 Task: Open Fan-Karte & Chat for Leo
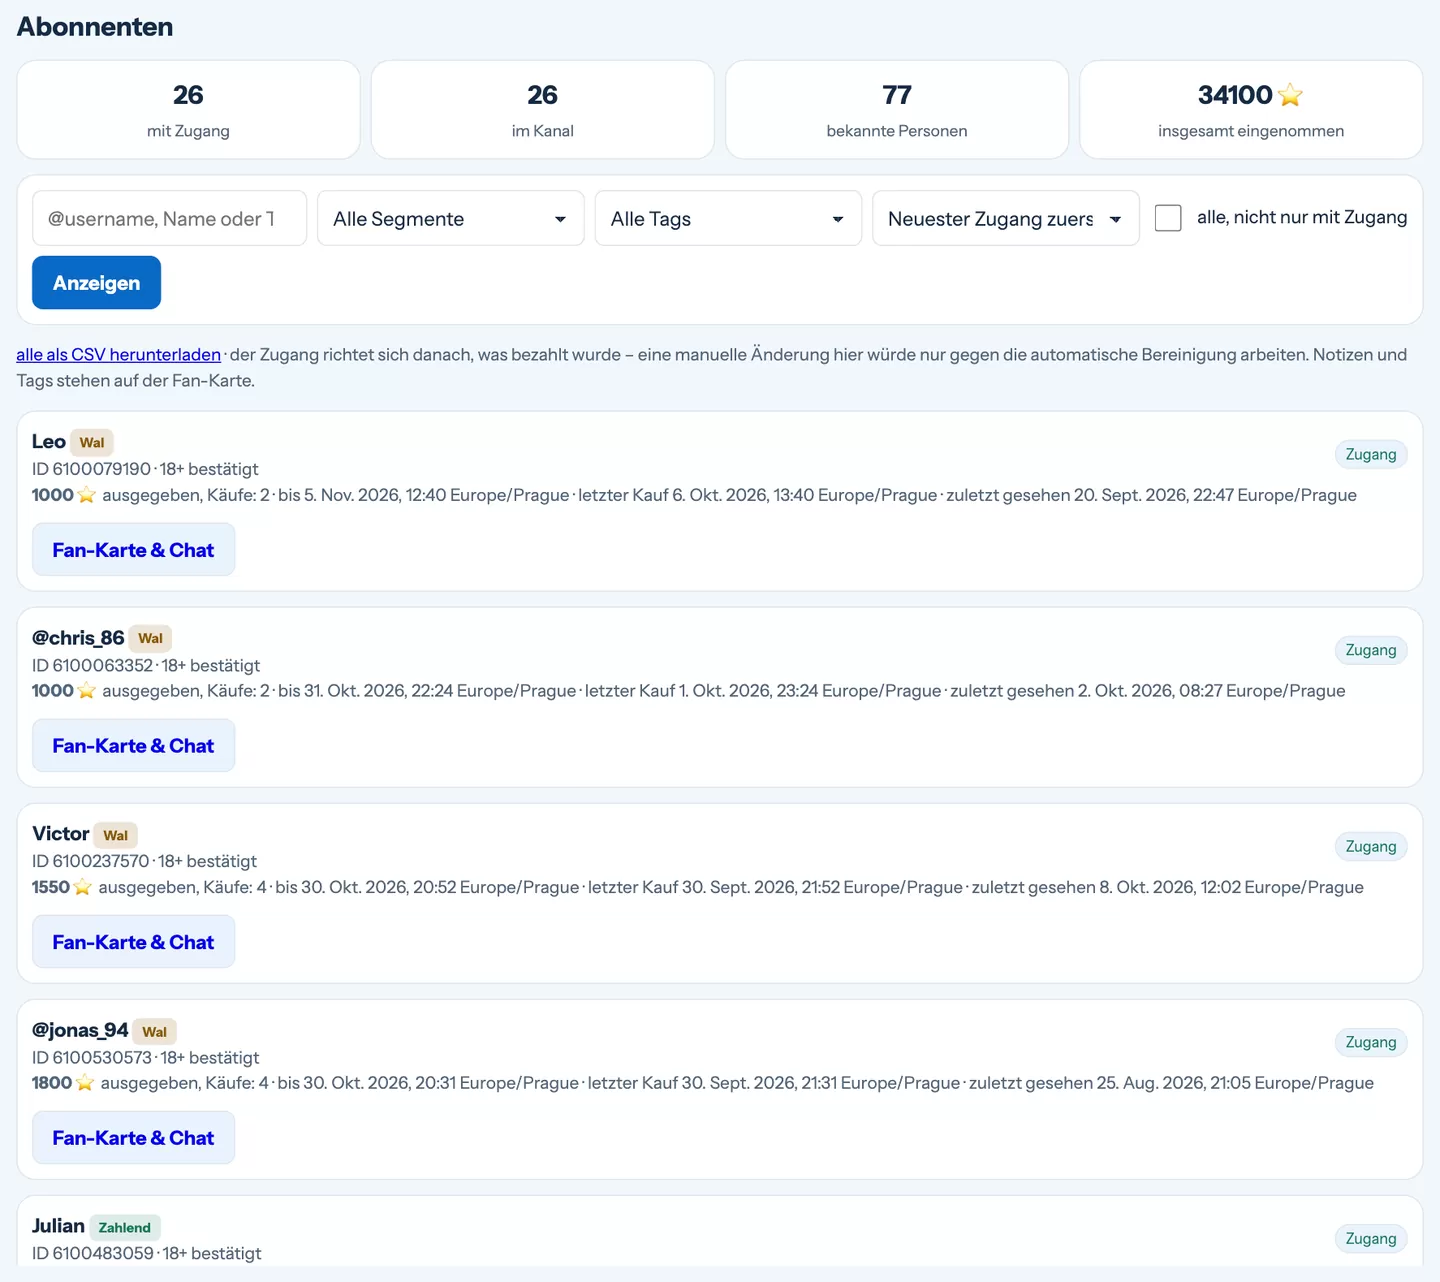[133, 550]
